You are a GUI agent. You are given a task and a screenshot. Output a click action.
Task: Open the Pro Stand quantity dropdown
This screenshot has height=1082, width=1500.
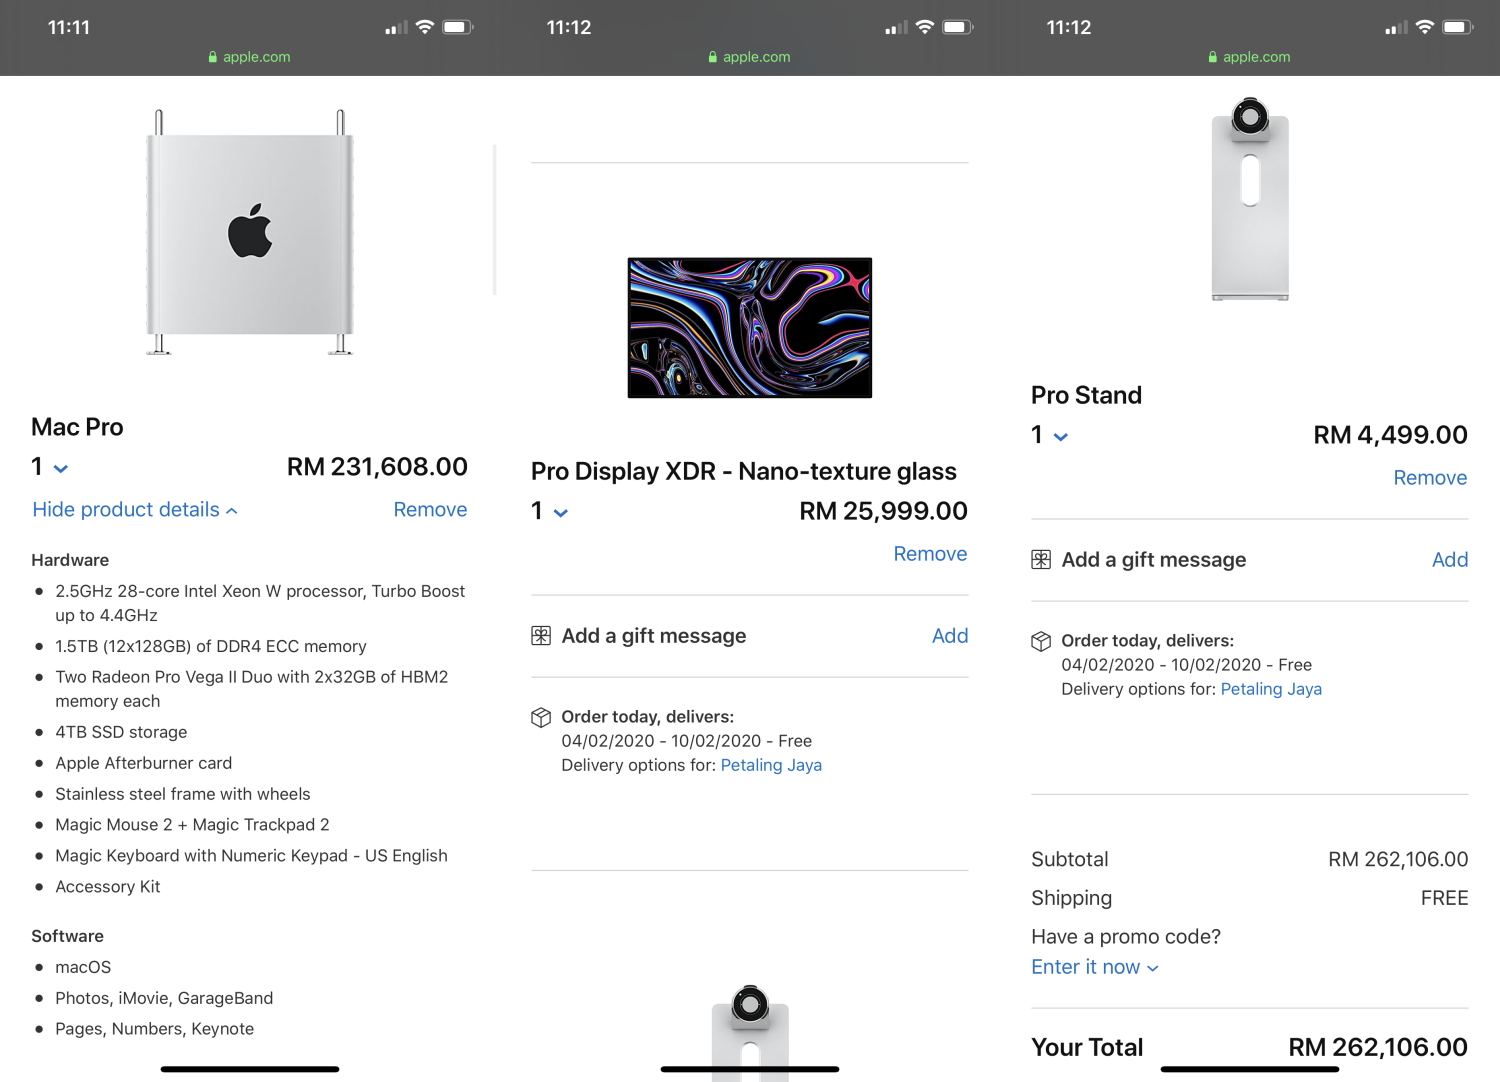click(x=1050, y=436)
